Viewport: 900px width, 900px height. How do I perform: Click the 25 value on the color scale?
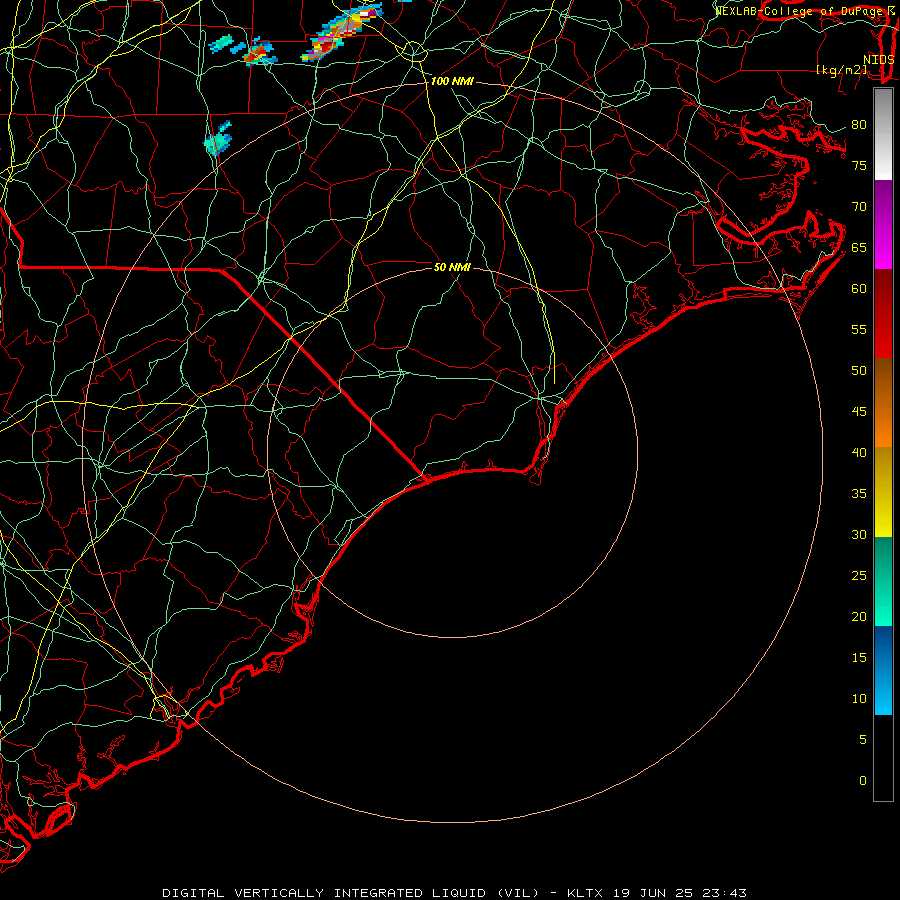click(859, 576)
